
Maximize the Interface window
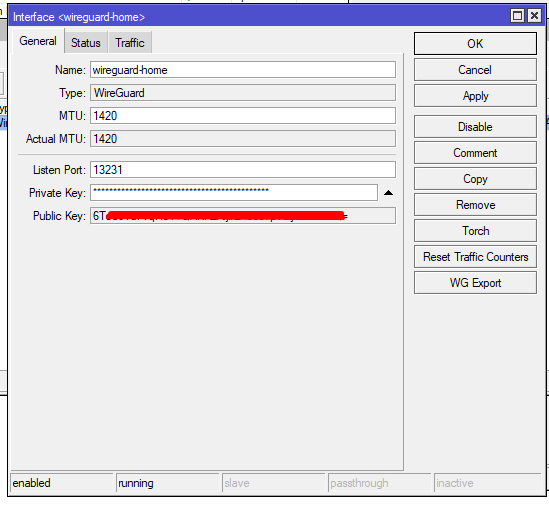(x=517, y=16)
